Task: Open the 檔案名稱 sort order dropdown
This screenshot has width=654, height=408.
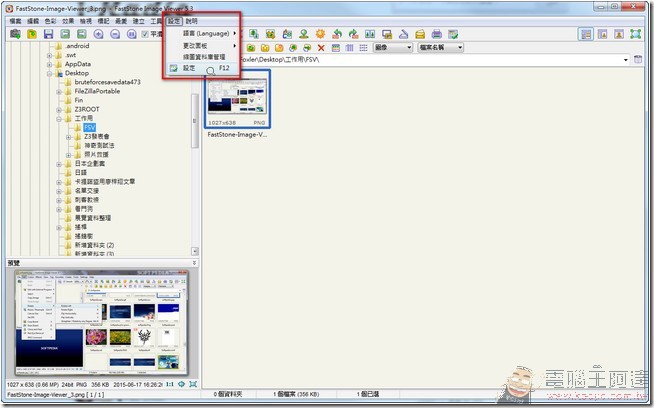Action: point(440,48)
